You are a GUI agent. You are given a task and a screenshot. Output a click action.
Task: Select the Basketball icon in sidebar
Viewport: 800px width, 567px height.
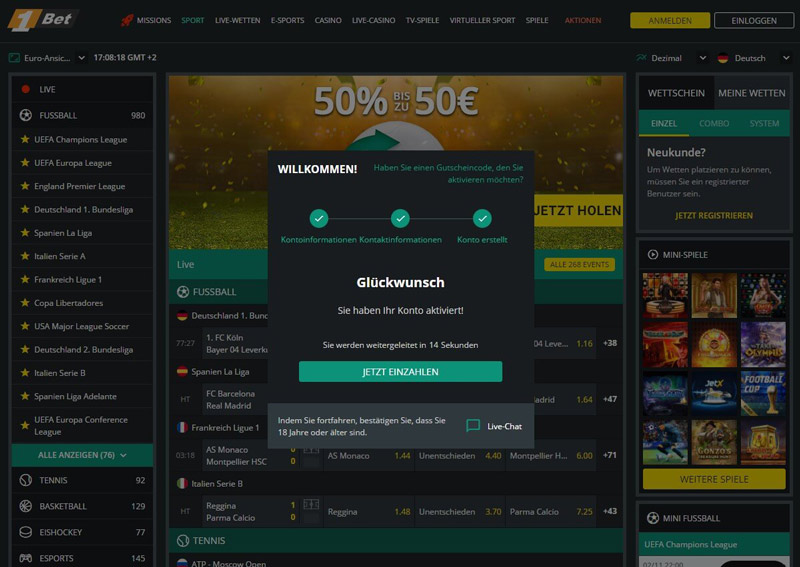point(26,506)
